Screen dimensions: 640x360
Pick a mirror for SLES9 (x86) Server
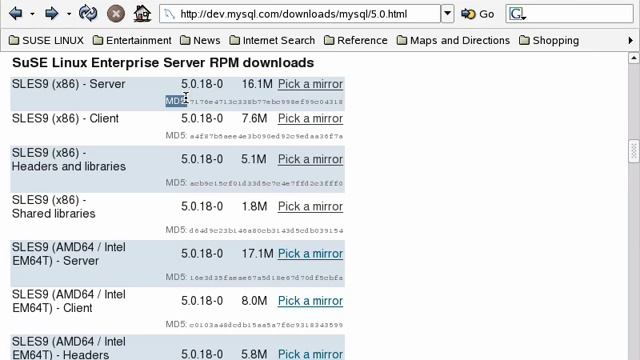(x=310, y=84)
